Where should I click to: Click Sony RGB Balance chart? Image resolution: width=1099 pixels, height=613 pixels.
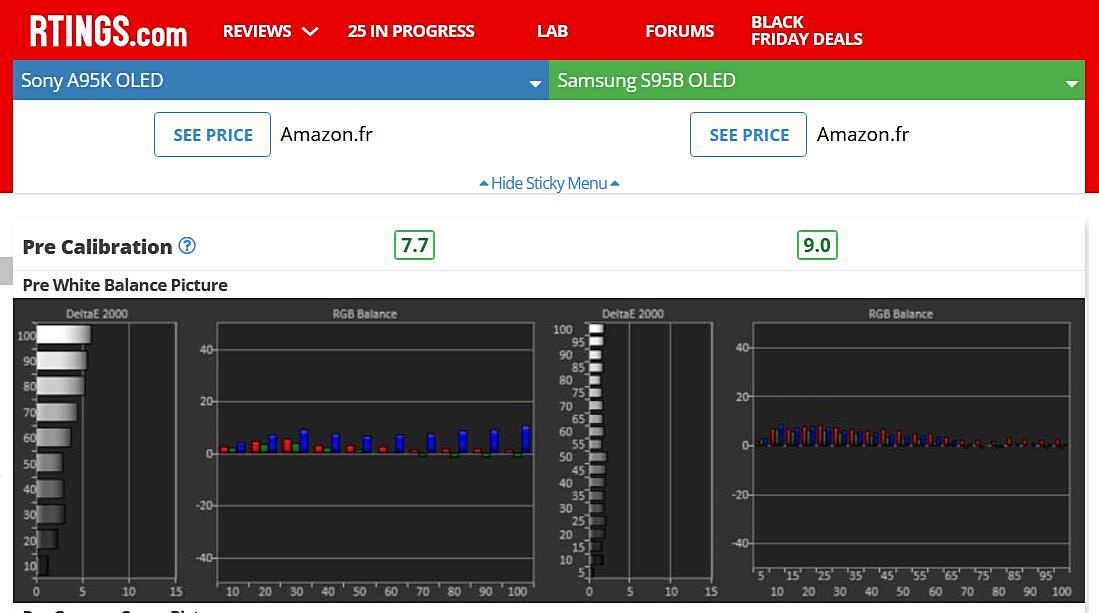click(x=365, y=453)
